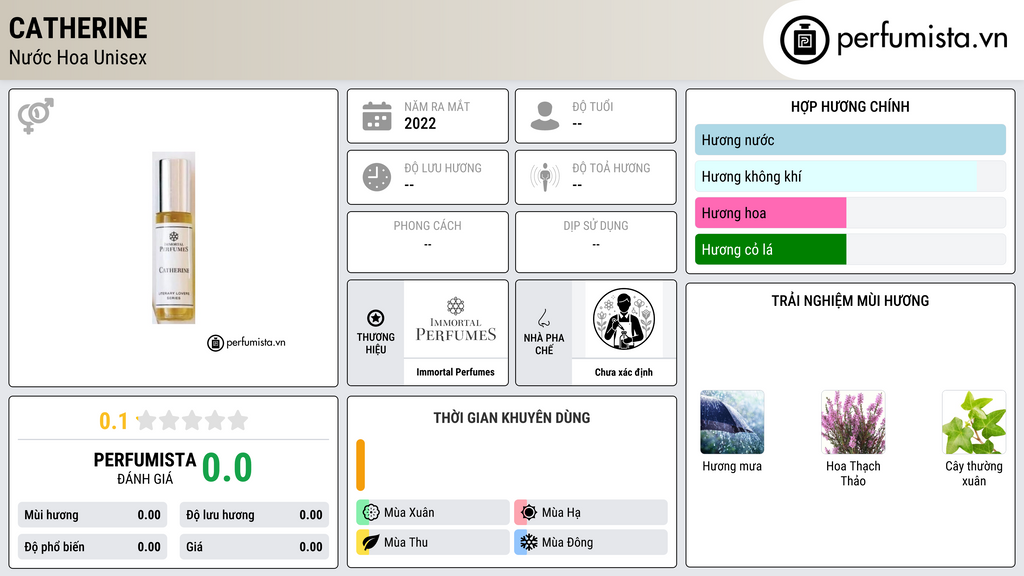Select the Mùa Thu season label
This screenshot has width=1024, height=576.
pos(406,542)
